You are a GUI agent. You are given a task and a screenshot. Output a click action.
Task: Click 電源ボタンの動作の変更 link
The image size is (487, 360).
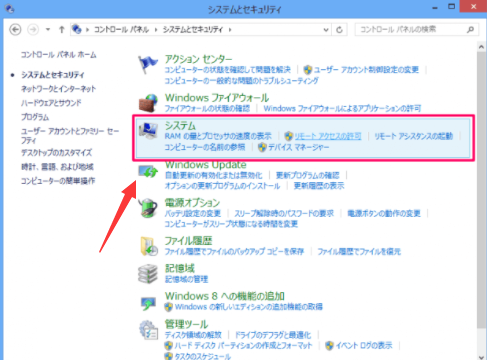(x=384, y=213)
